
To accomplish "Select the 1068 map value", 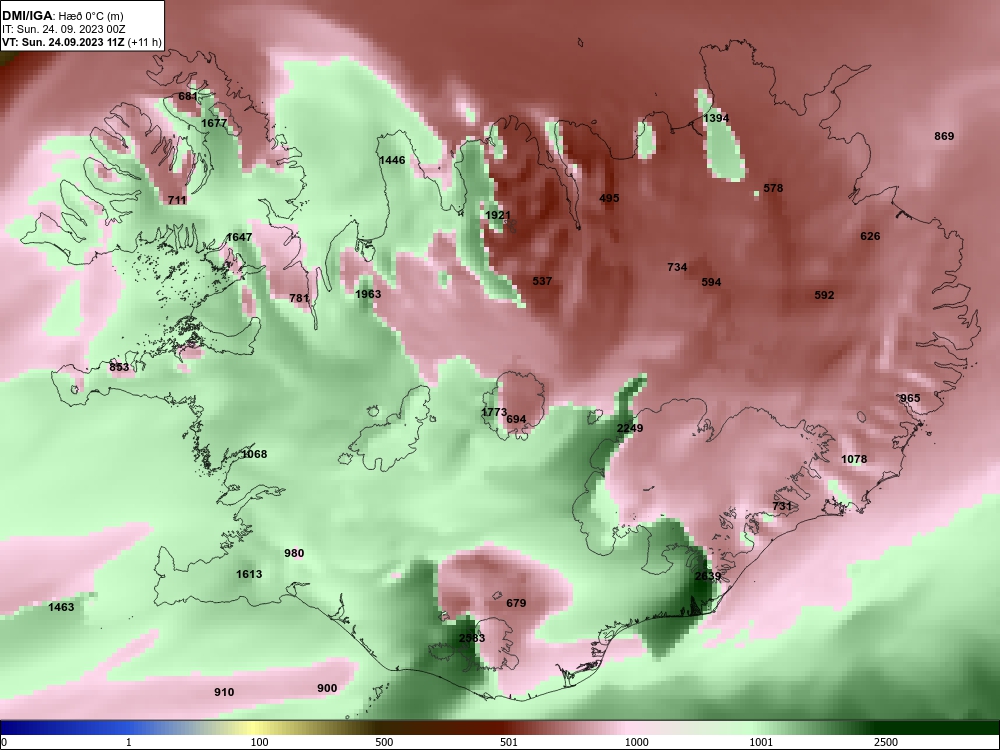I will click(254, 454).
